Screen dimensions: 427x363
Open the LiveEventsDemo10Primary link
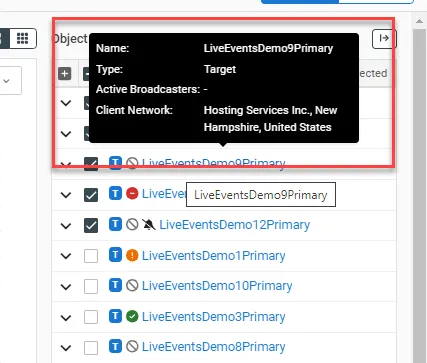point(217,286)
